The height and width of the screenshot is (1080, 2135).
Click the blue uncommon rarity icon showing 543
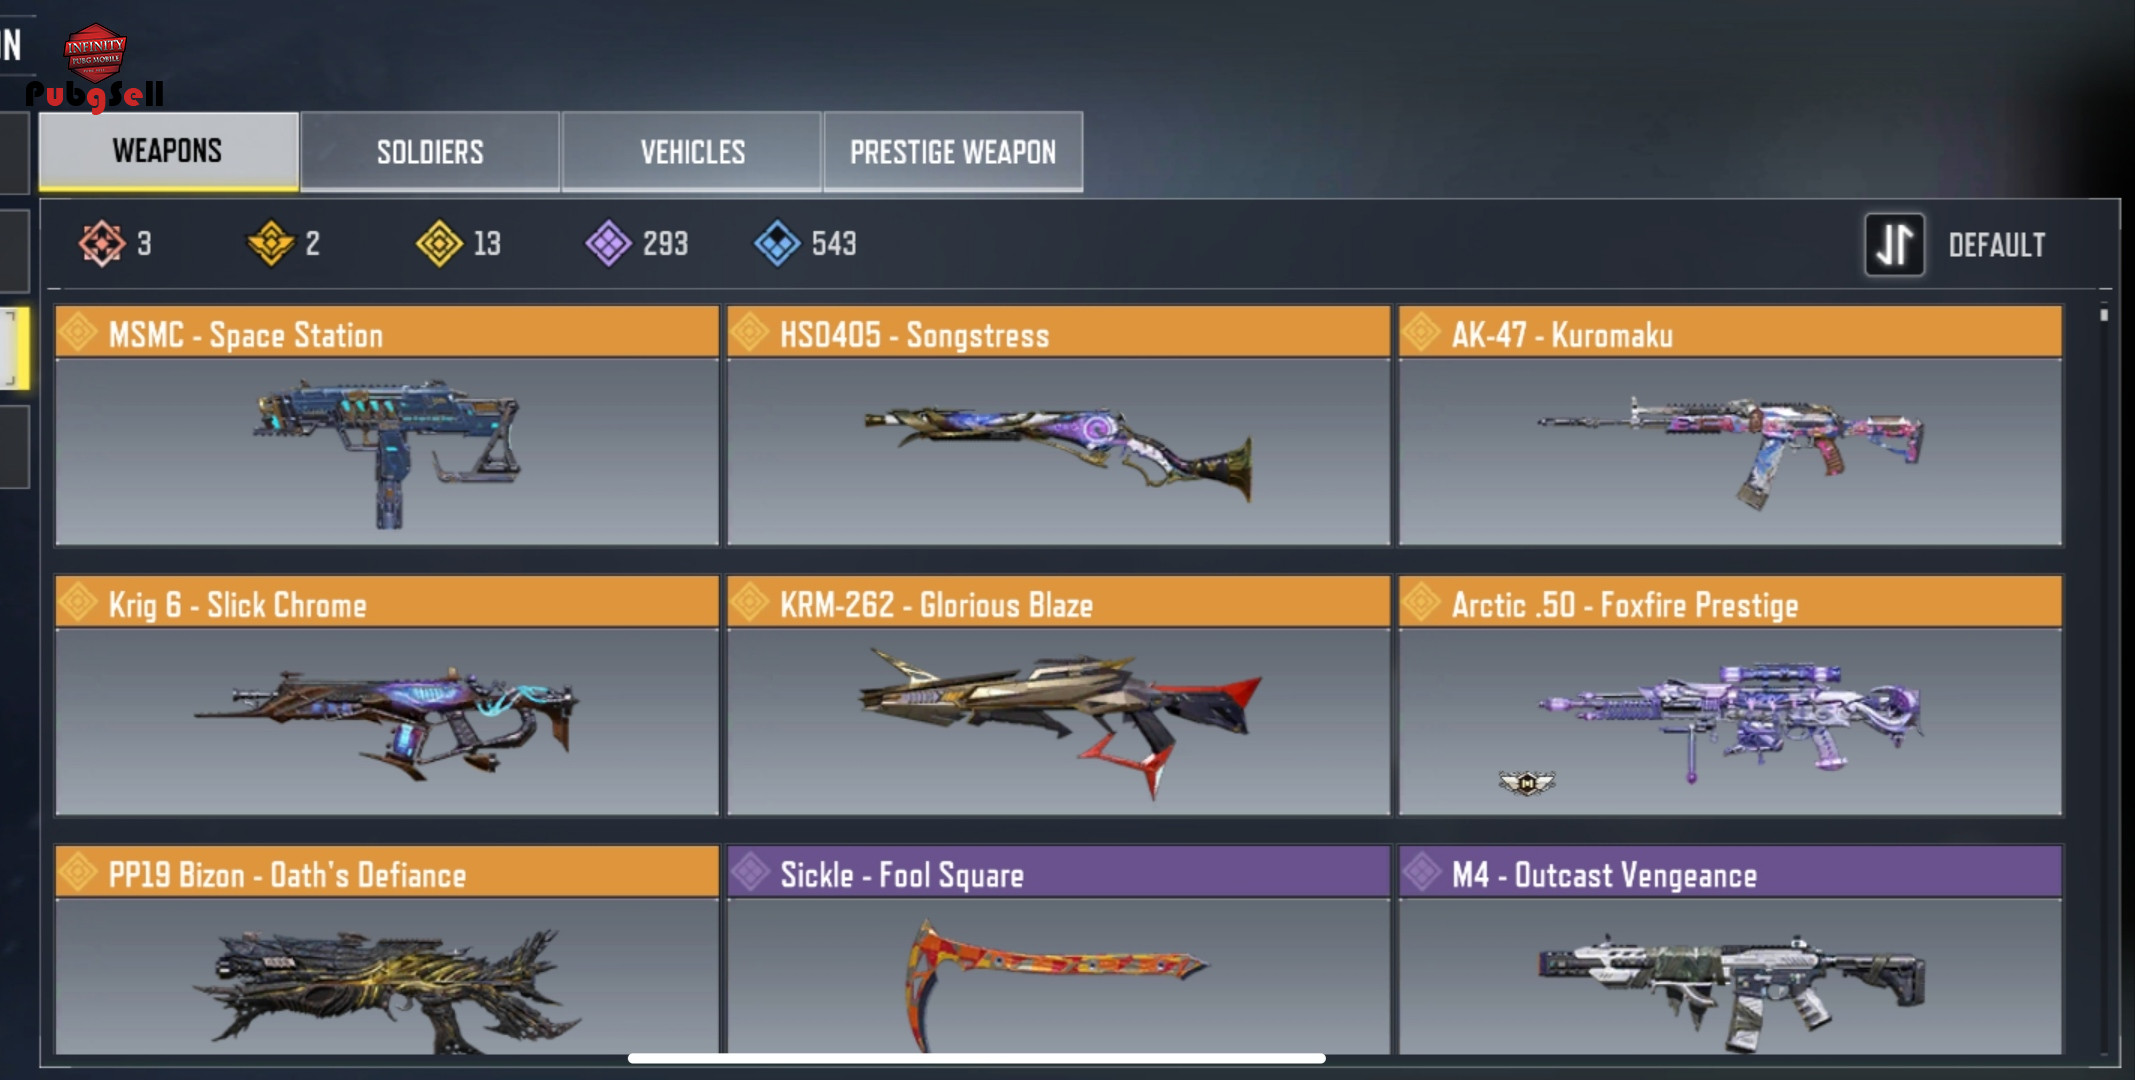(x=777, y=243)
